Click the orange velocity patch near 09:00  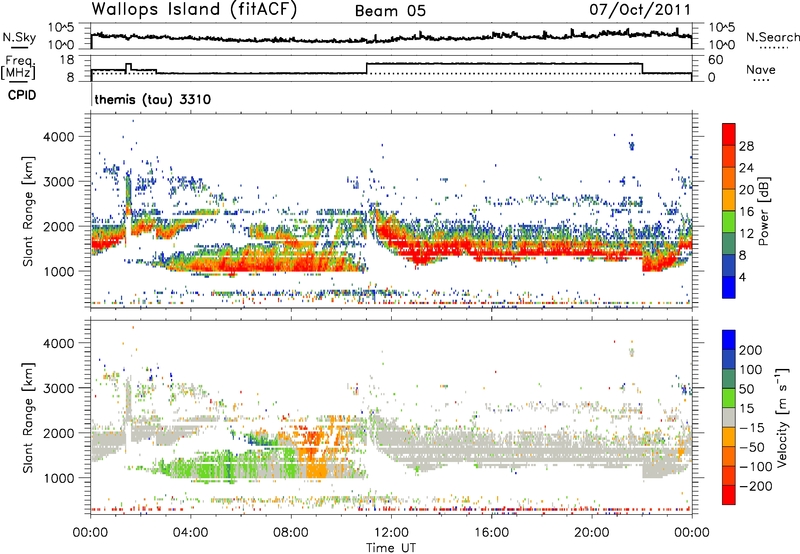(x=318, y=468)
